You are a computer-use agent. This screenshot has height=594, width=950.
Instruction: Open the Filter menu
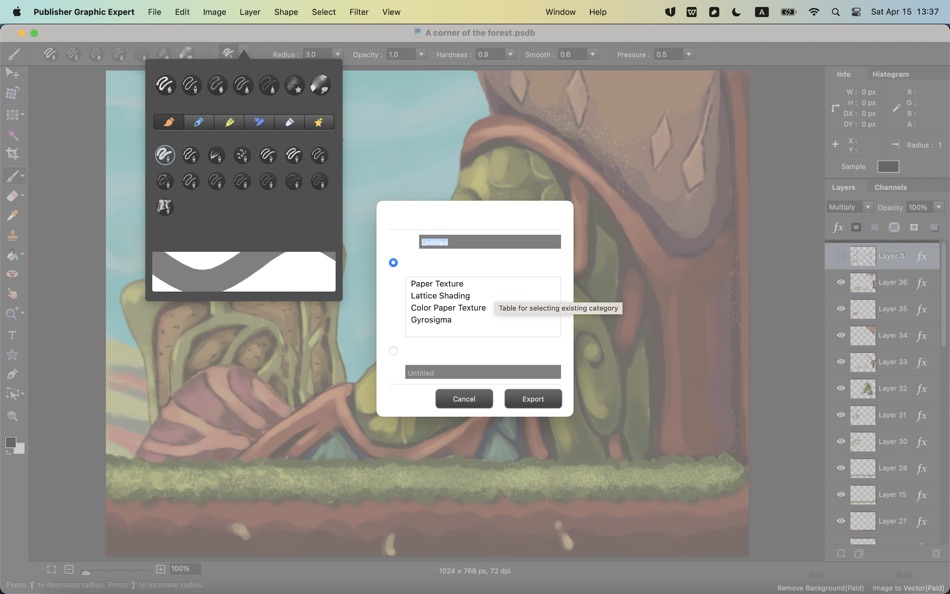359,12
